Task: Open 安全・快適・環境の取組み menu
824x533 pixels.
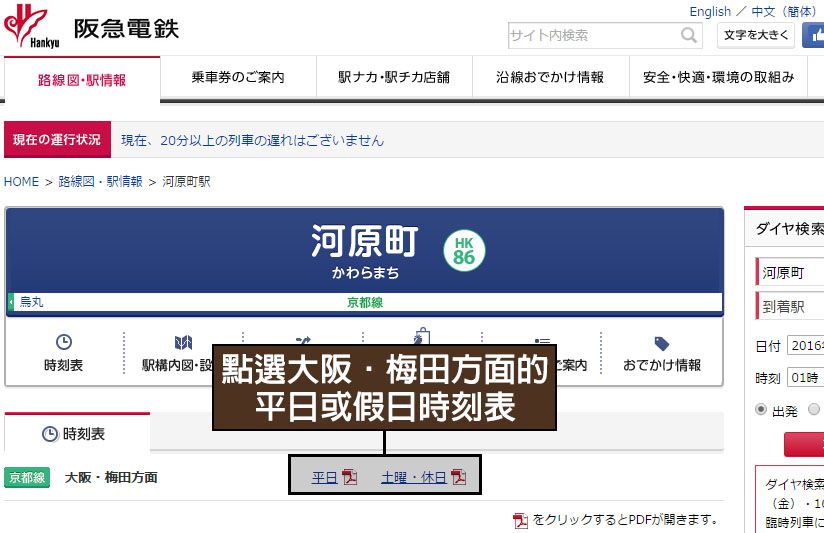Action: [x=718, y=77]
